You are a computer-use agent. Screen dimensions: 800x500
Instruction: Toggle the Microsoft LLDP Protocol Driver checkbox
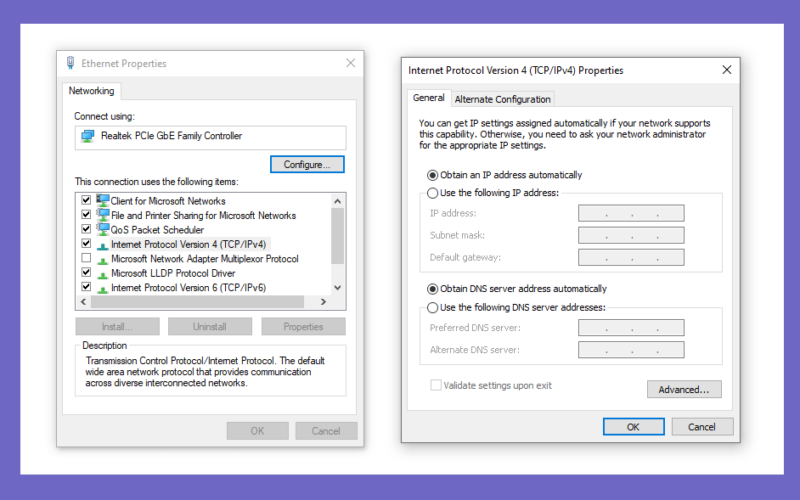click(86, 272)
